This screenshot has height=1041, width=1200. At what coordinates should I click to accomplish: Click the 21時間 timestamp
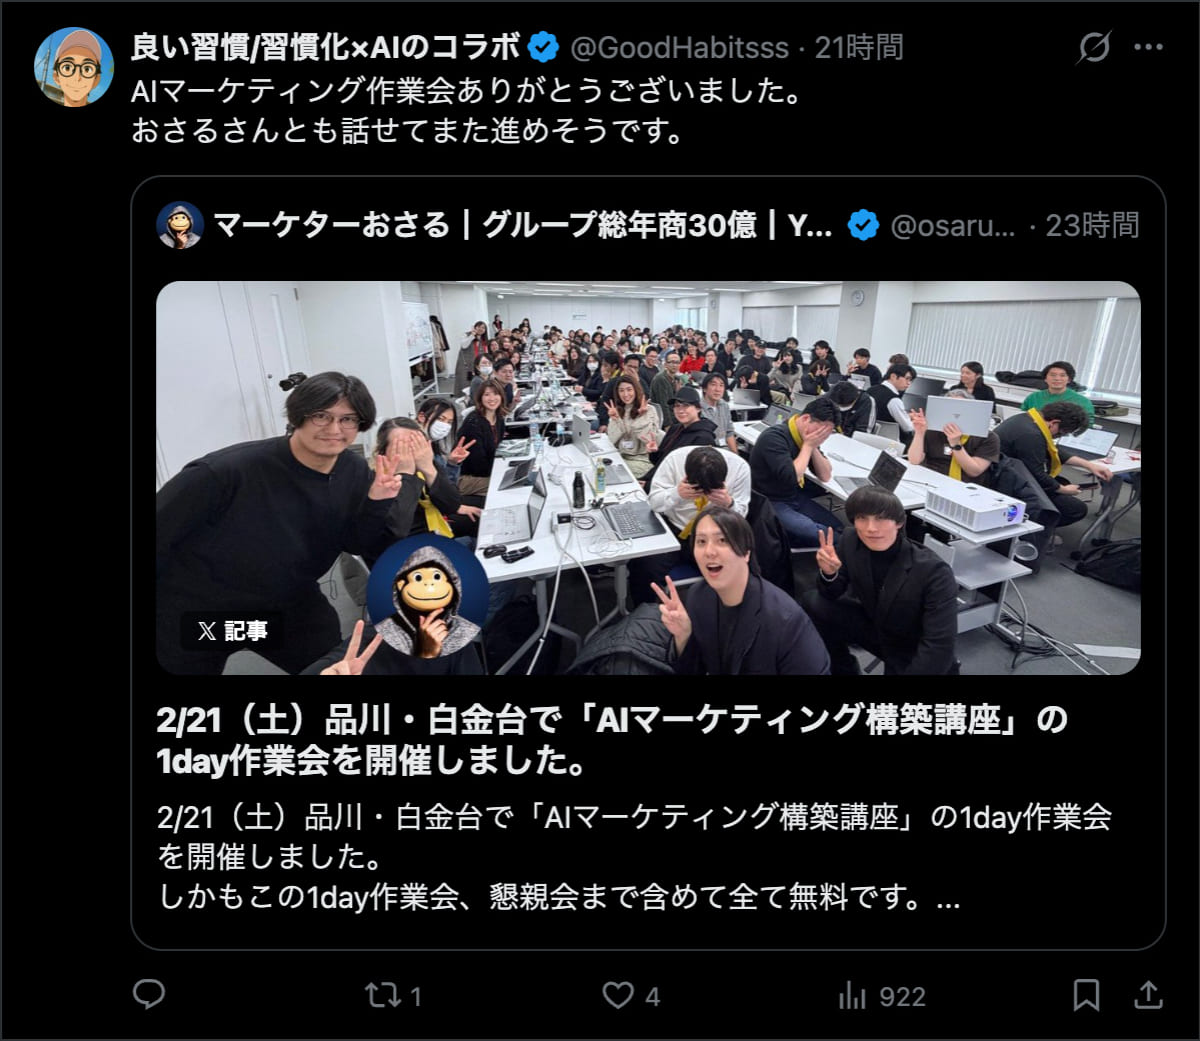(x=859, y=47)
